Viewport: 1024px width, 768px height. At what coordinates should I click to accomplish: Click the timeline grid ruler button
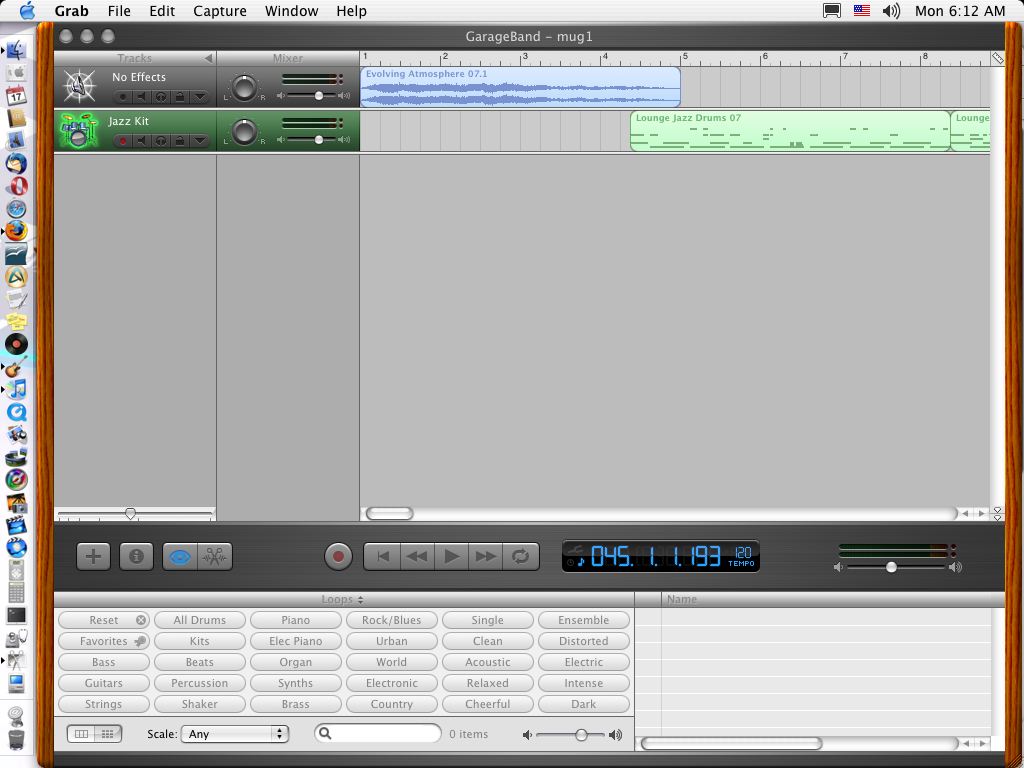point(997,58)
